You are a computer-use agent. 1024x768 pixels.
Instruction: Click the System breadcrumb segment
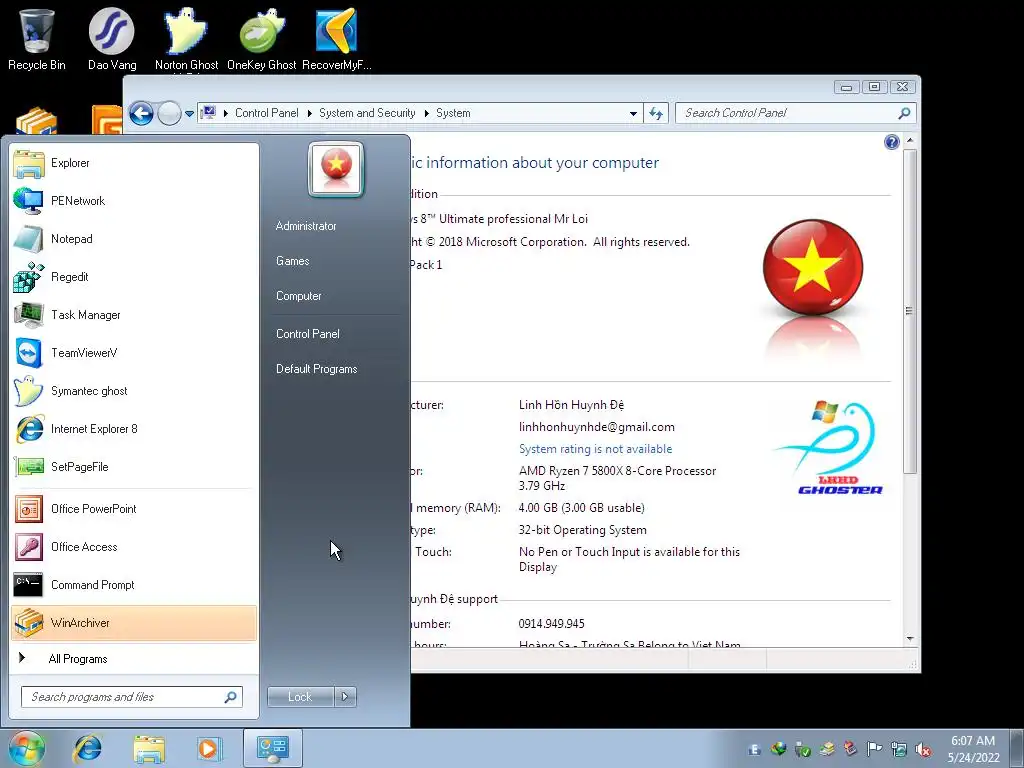[453, 114]
